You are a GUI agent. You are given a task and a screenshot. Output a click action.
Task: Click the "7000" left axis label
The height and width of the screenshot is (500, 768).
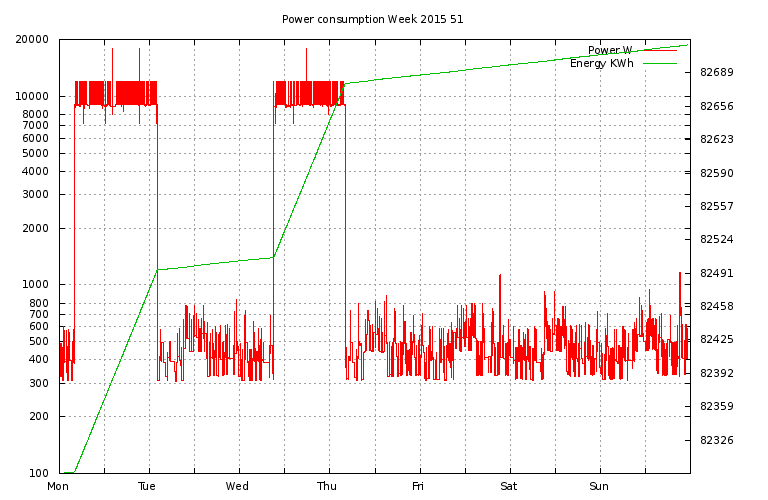coord(36,125)
